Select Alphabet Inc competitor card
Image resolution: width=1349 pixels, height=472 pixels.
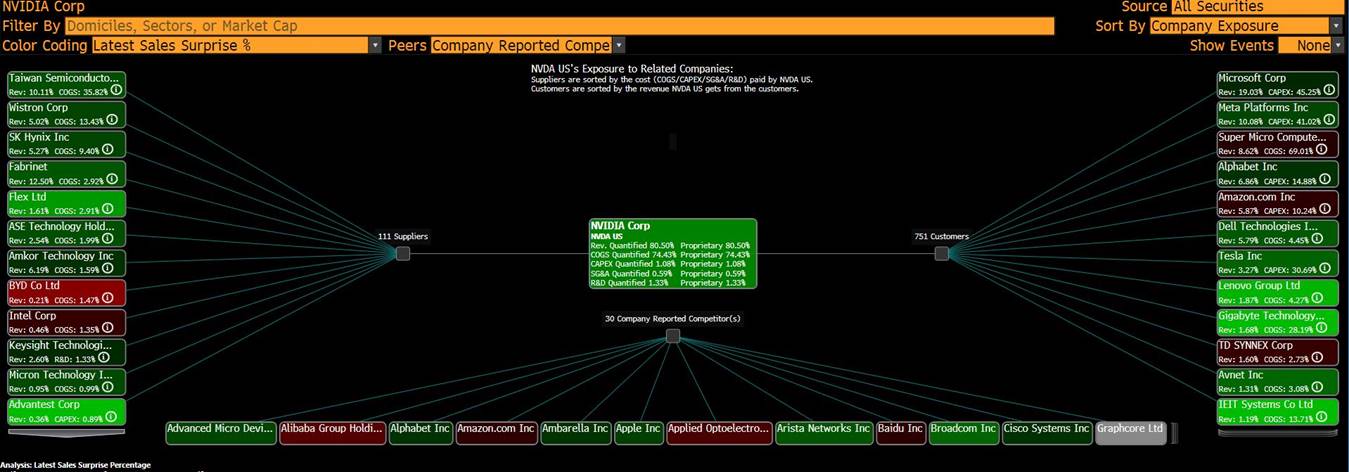[x=421, y=432]
